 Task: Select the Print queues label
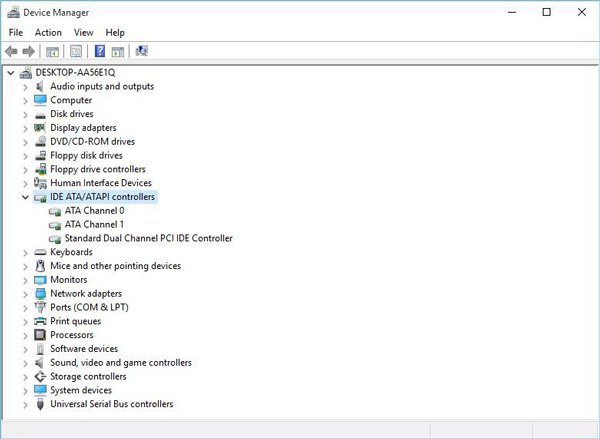tap(76, 321)
